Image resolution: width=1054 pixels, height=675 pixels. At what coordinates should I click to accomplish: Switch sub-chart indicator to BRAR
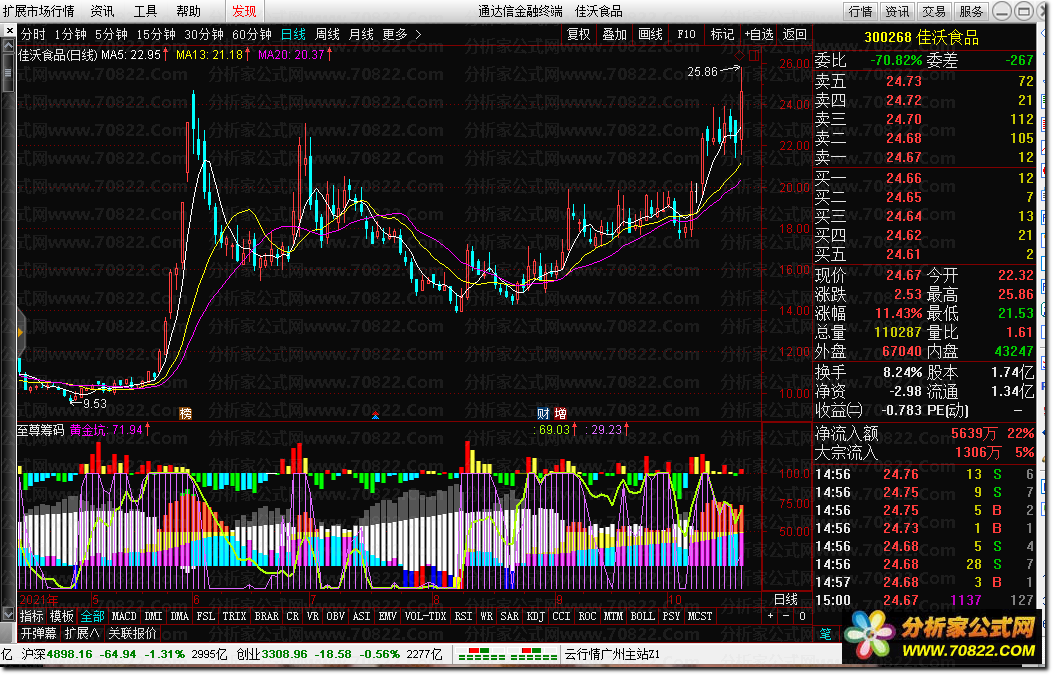pos(267,617)
